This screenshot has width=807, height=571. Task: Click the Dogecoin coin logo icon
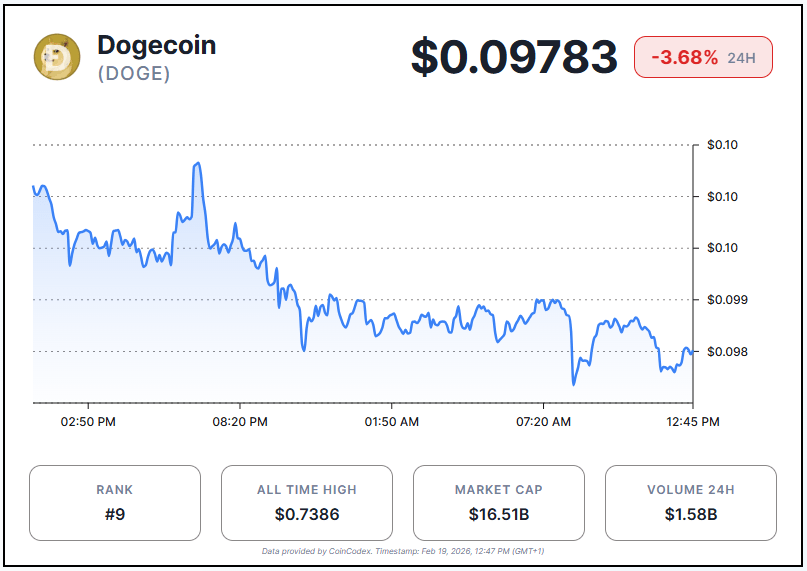(57, 57)
